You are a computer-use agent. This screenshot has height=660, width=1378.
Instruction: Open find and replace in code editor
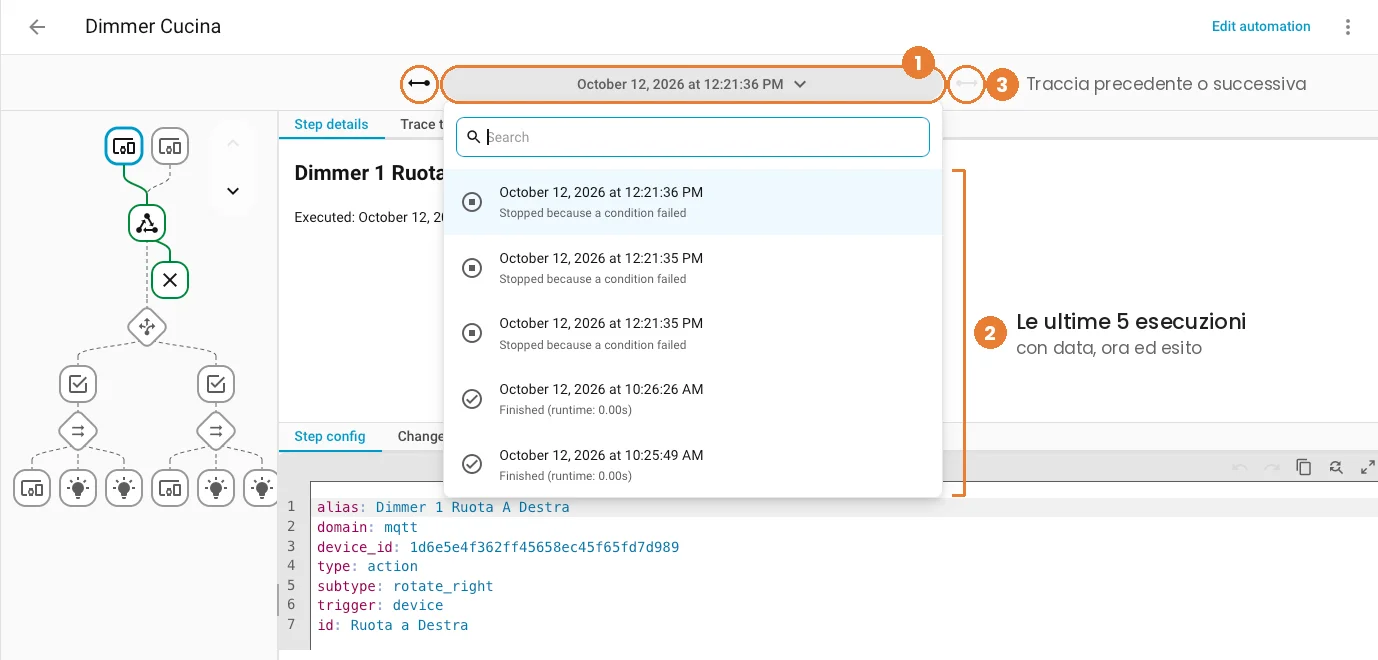click(x=1335, y=467)
